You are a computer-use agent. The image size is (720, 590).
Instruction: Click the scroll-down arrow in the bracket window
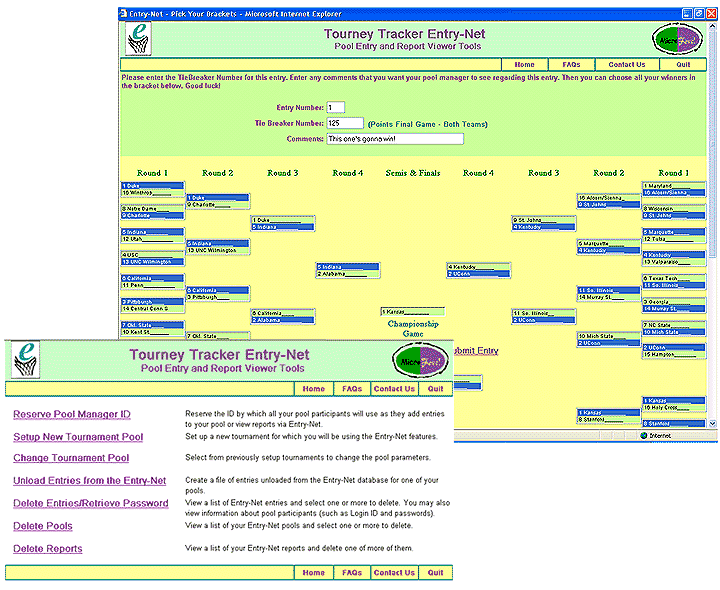[712, 423]
